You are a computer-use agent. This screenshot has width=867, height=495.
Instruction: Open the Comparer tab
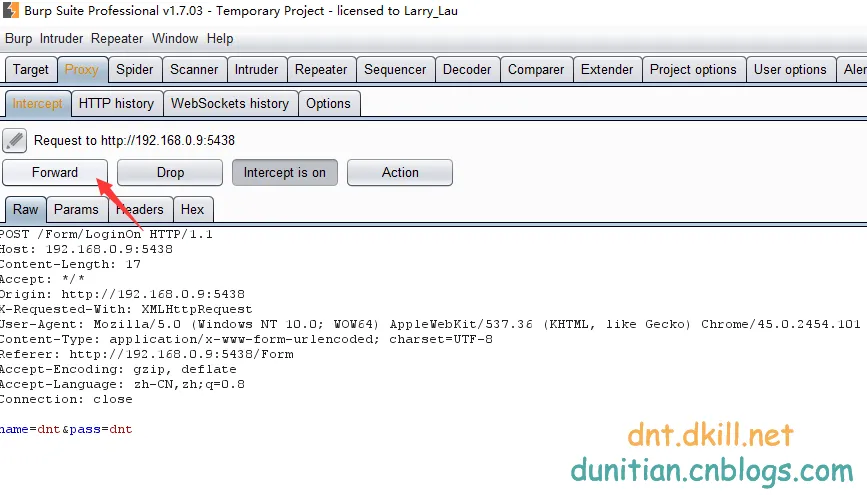(536, 70)
